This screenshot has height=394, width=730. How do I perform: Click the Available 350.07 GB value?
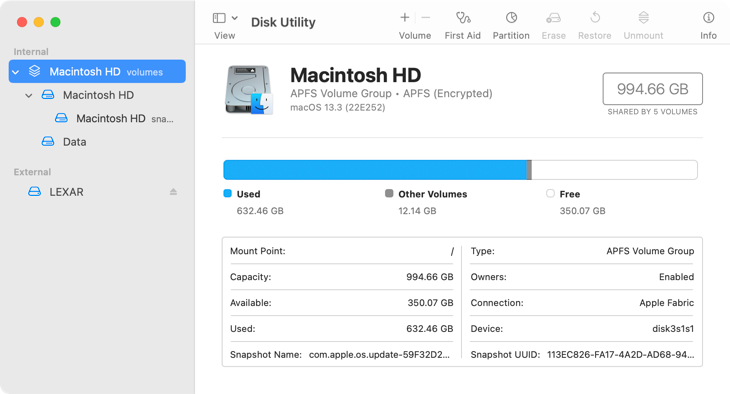431,303
